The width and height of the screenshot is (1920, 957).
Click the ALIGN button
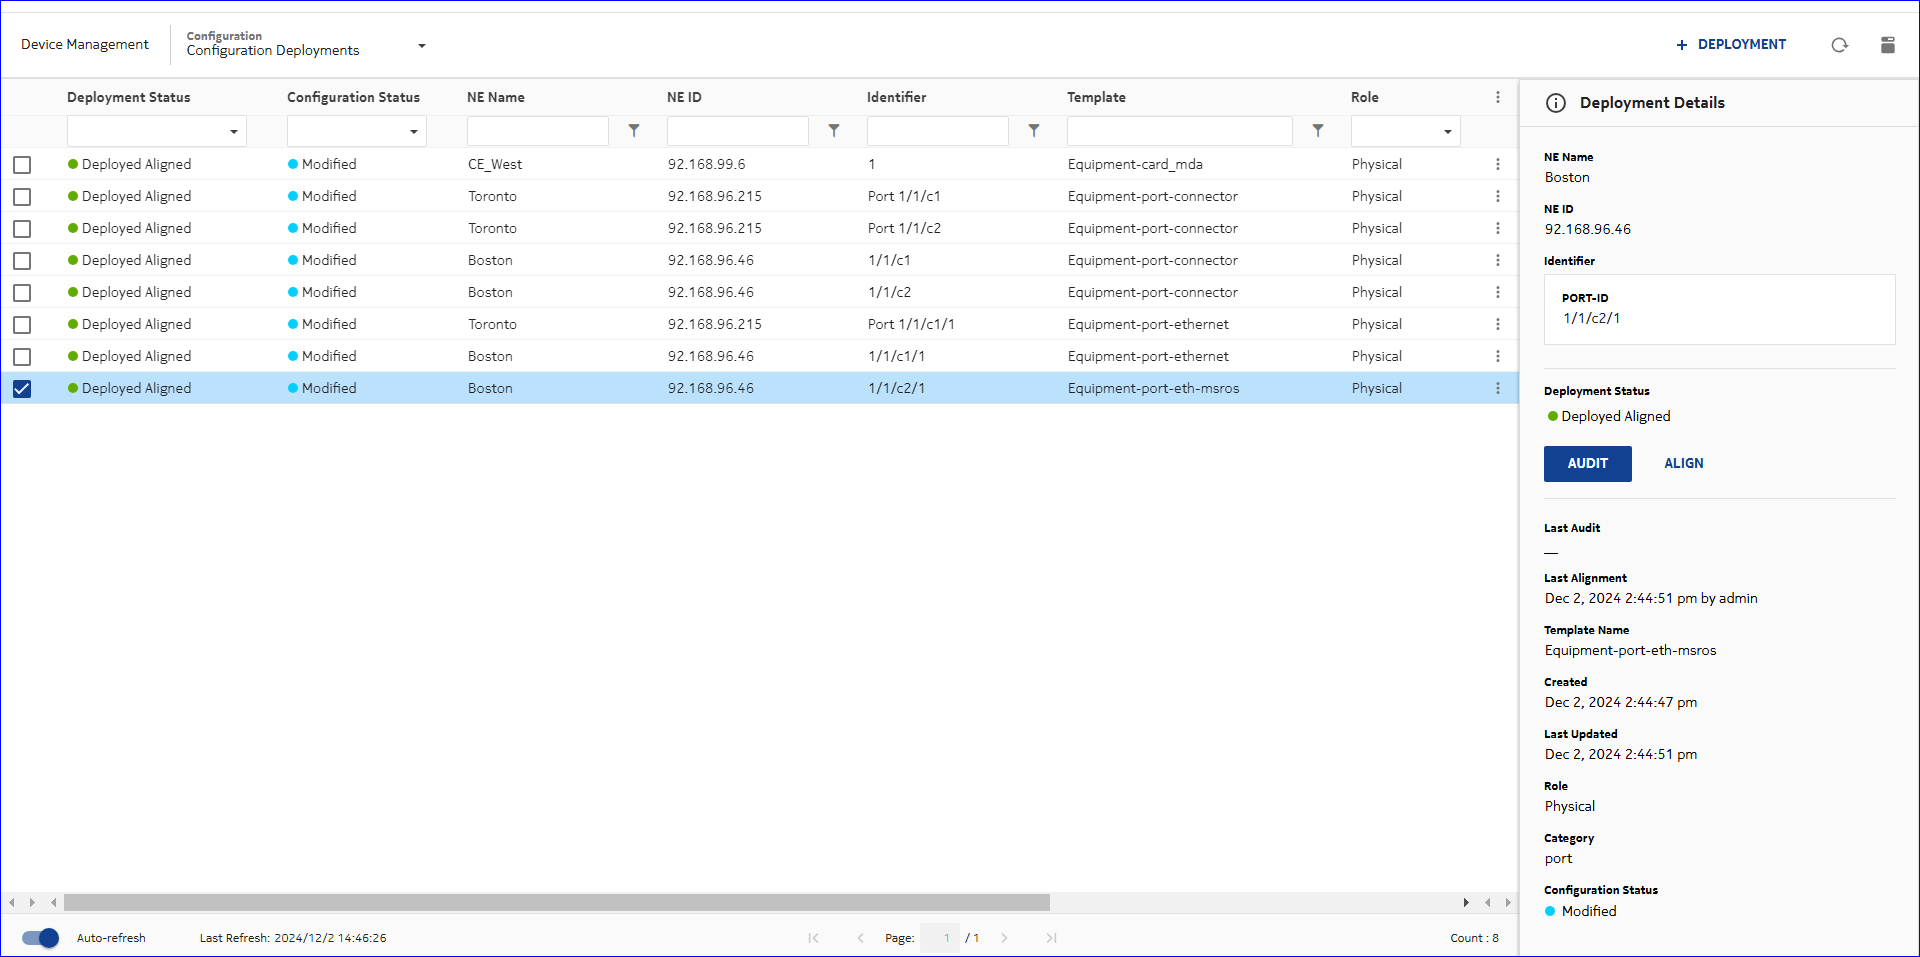tap(1683, 464)
